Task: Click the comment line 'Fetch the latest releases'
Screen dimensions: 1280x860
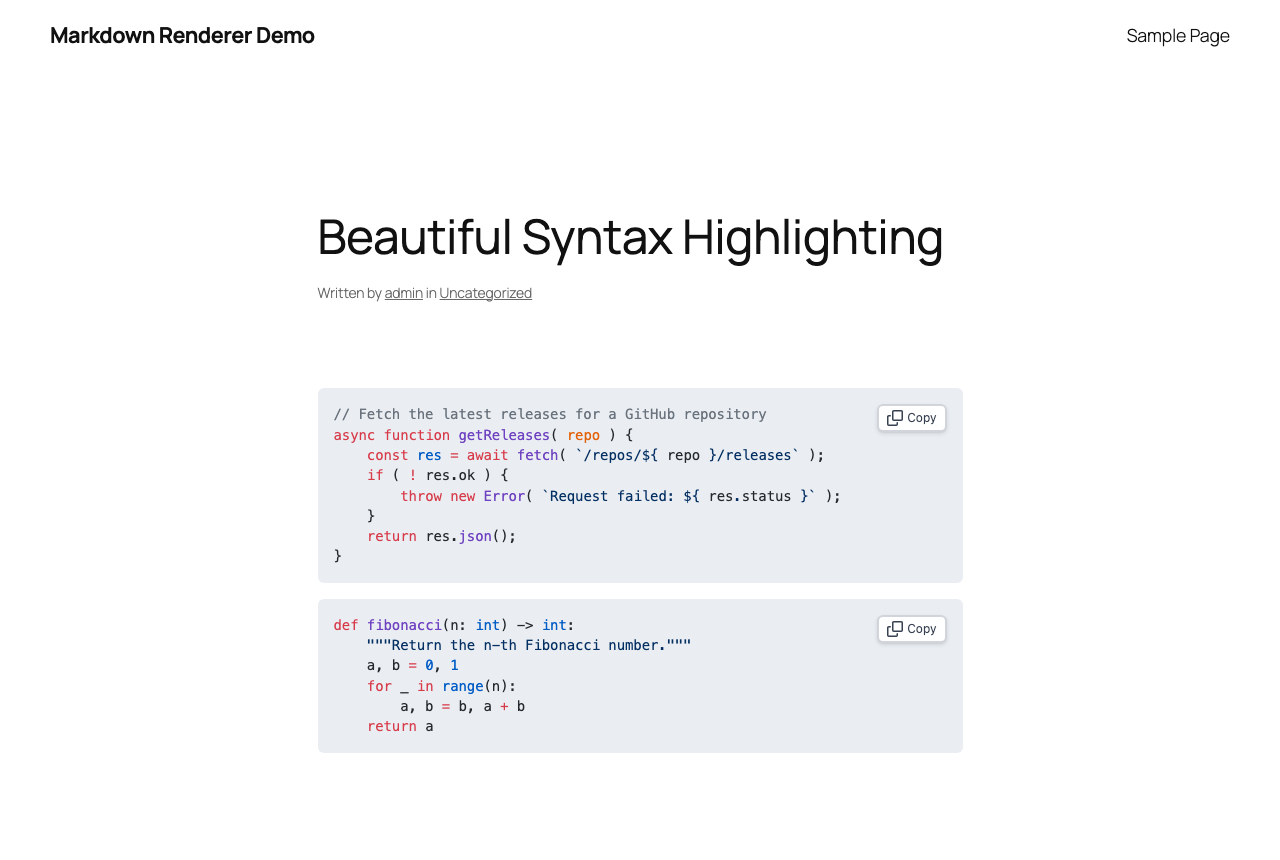Action: [550, 414]
